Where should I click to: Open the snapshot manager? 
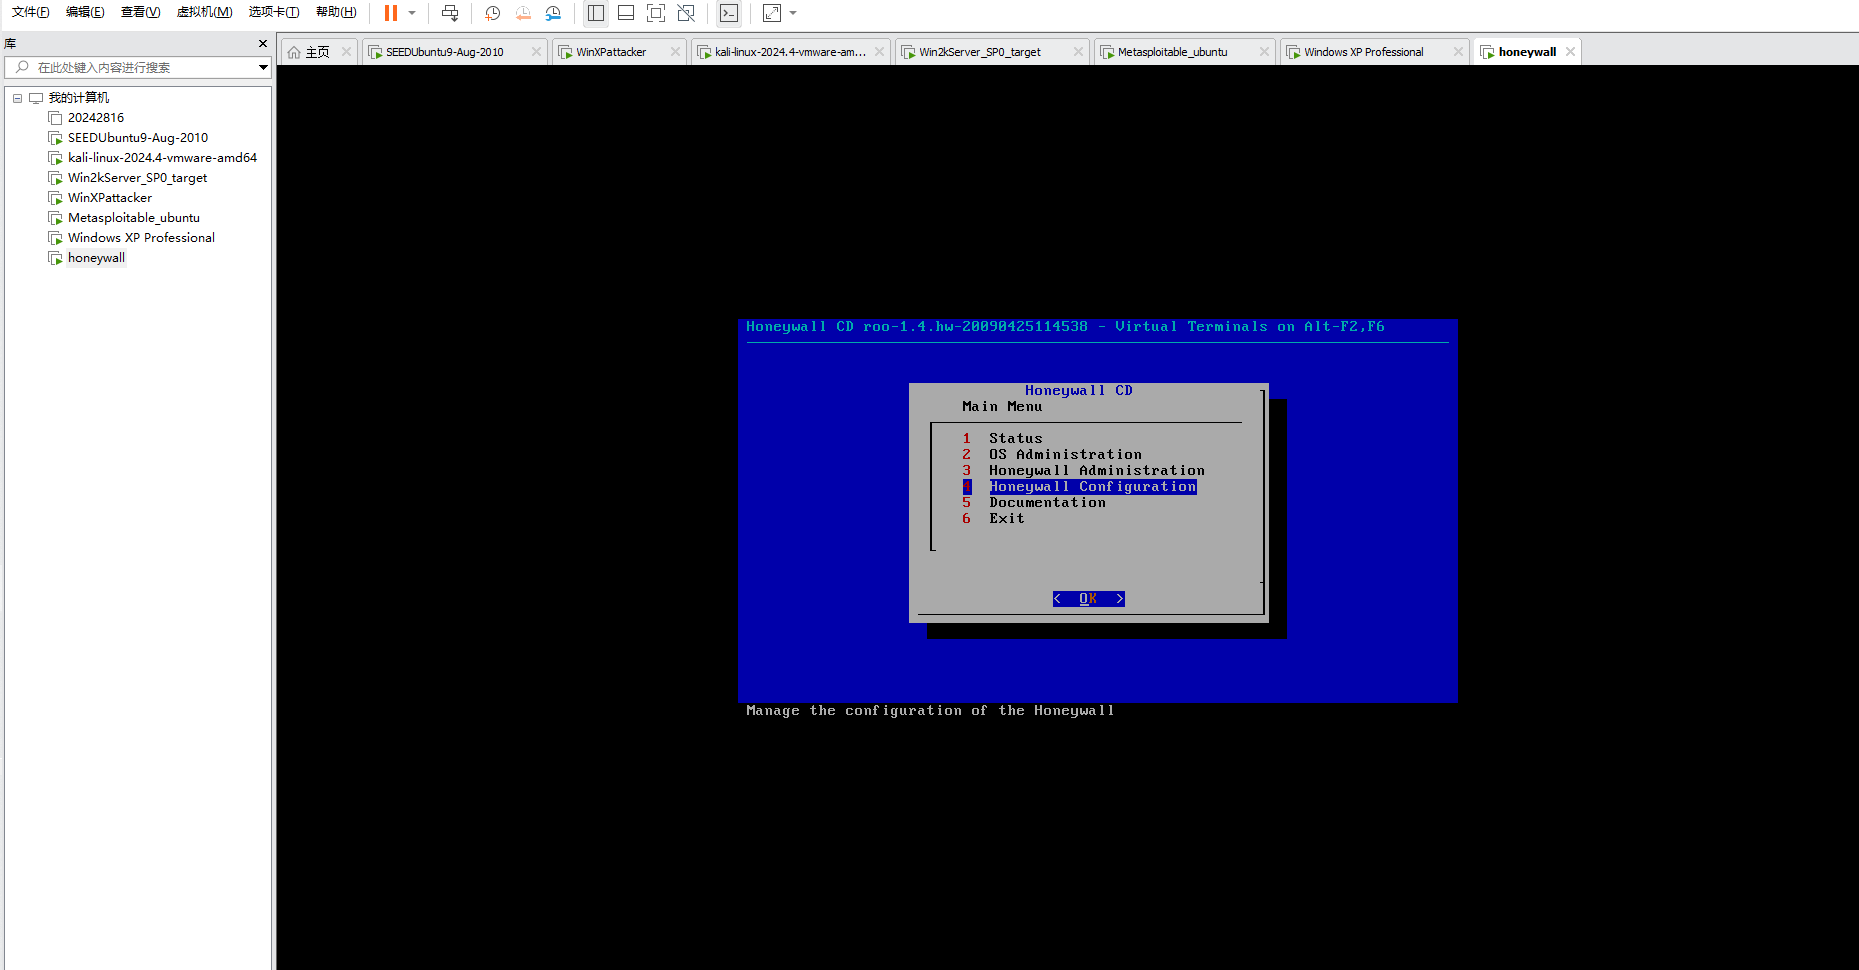click(553, 13)
